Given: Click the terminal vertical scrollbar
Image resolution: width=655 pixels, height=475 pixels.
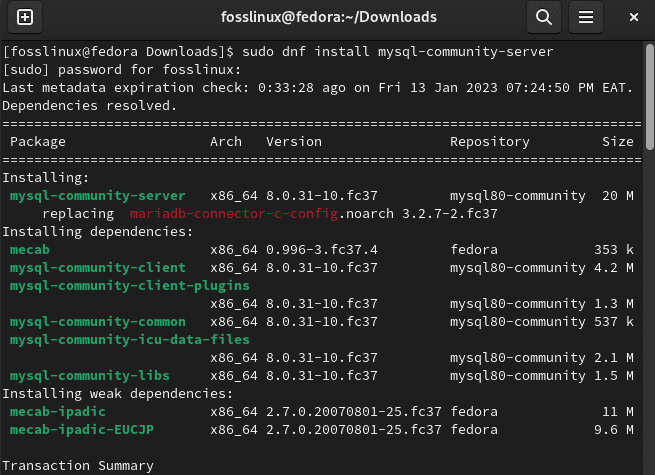Looking at the screenshot, I should (650, 97).
